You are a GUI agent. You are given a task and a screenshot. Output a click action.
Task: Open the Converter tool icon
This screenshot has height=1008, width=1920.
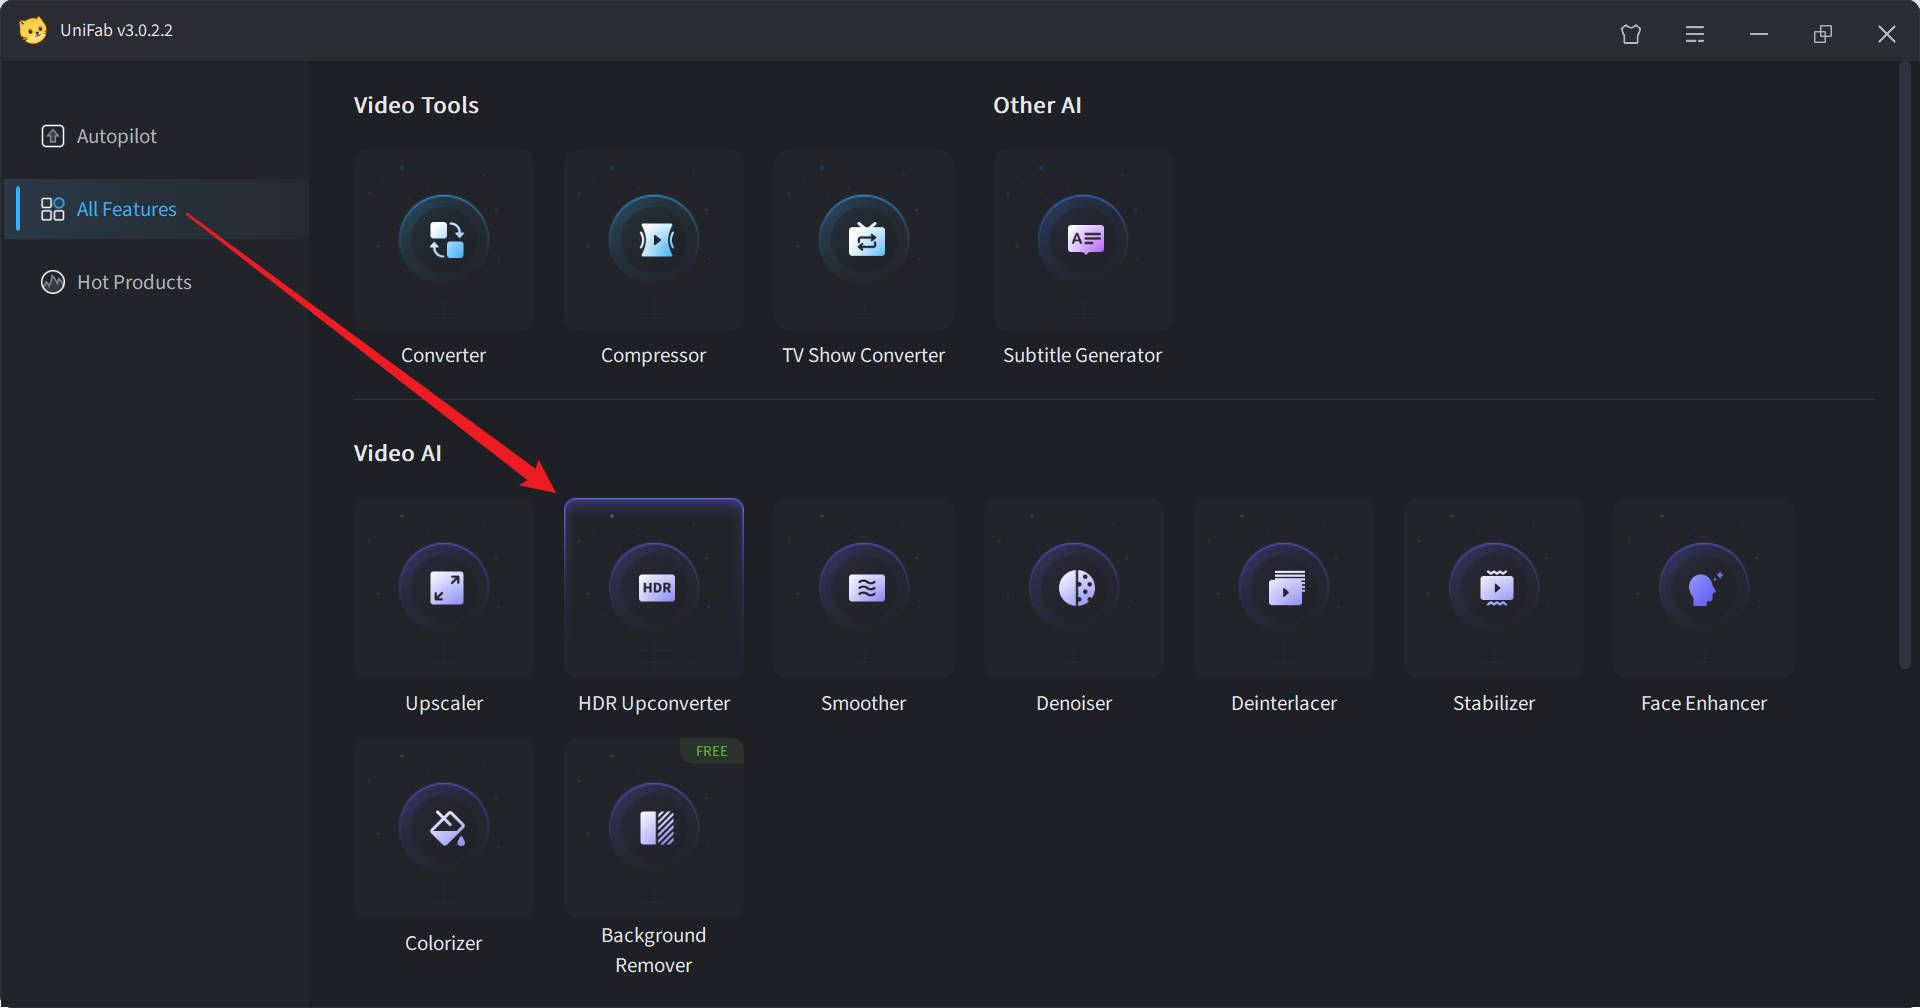(x=444, y=240)
